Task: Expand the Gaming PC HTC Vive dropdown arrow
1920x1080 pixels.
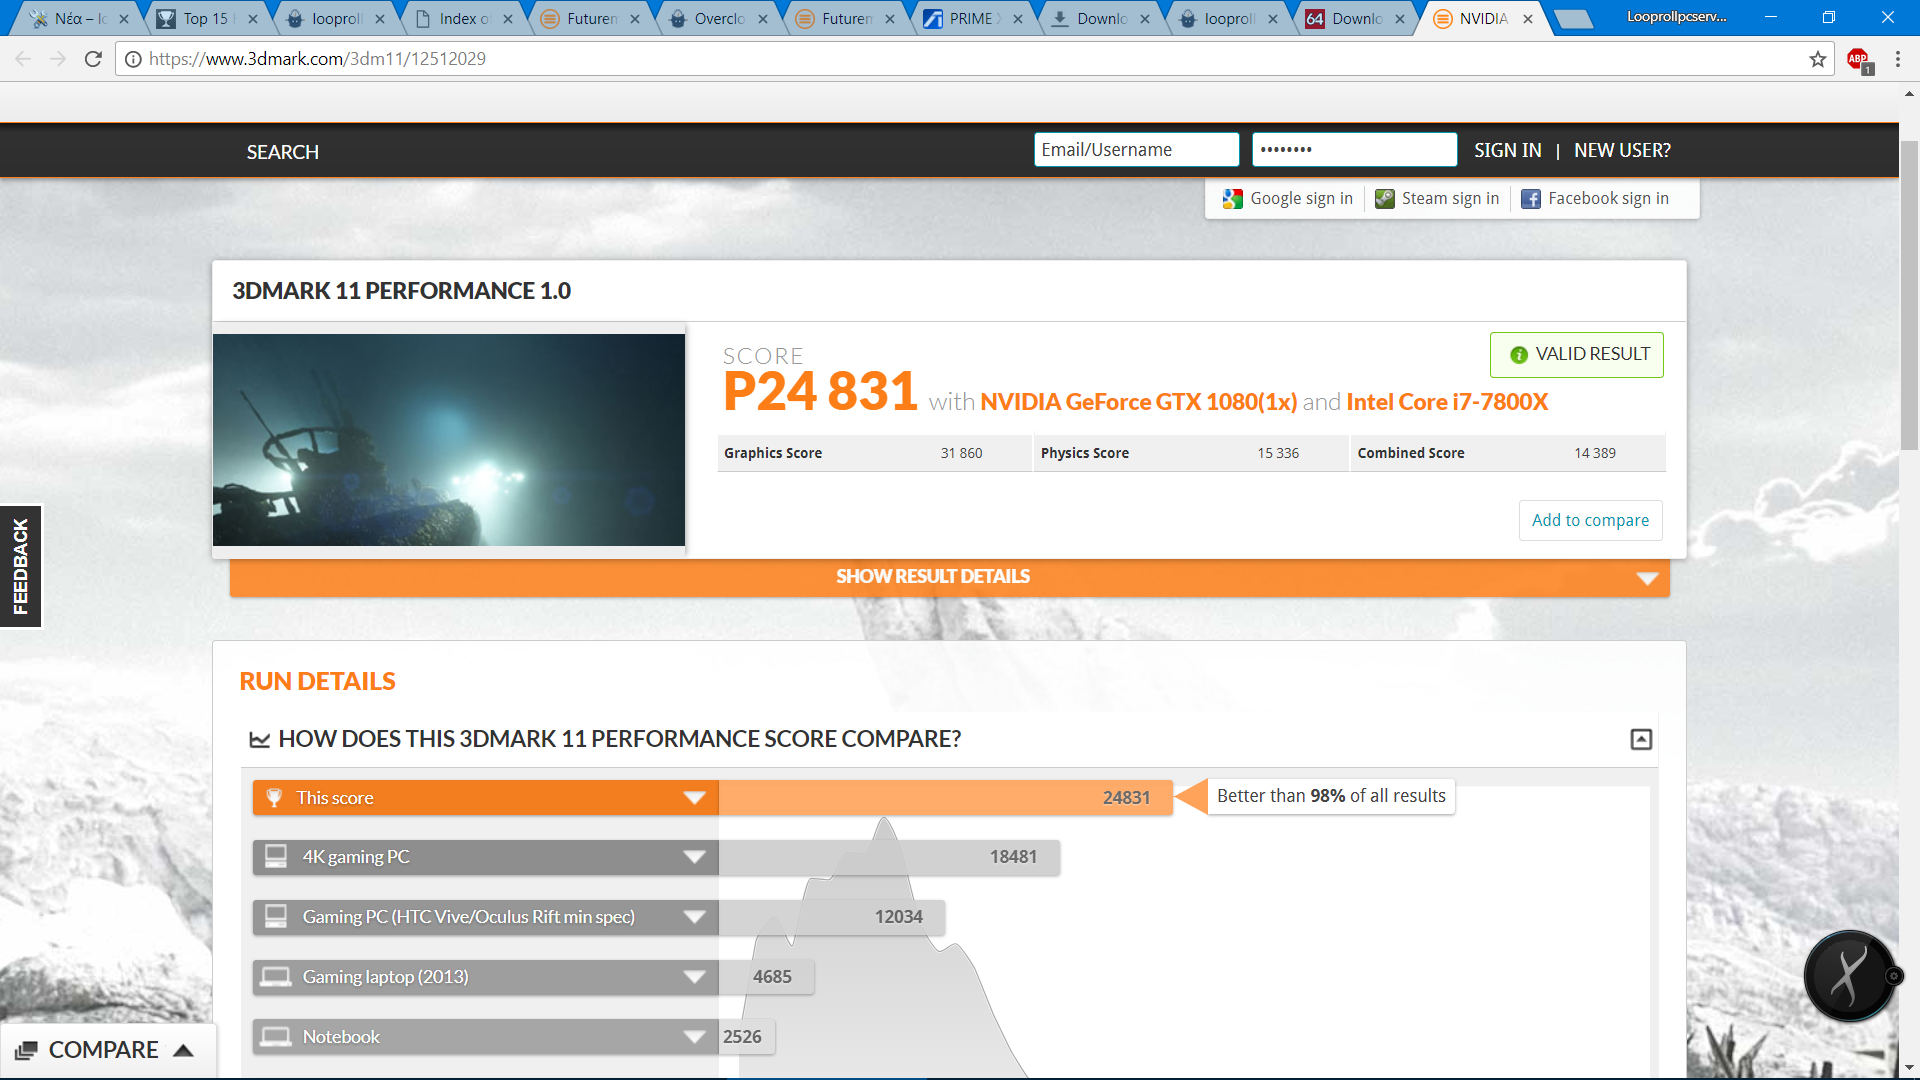Action: [694, 917]
